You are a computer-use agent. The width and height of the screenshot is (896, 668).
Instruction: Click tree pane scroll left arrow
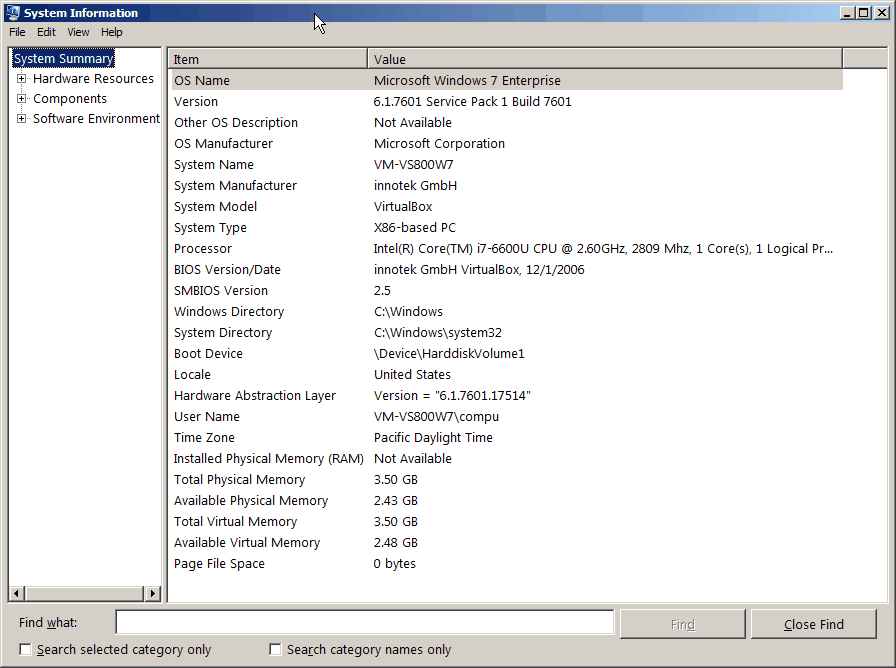[x=17, y=593]
